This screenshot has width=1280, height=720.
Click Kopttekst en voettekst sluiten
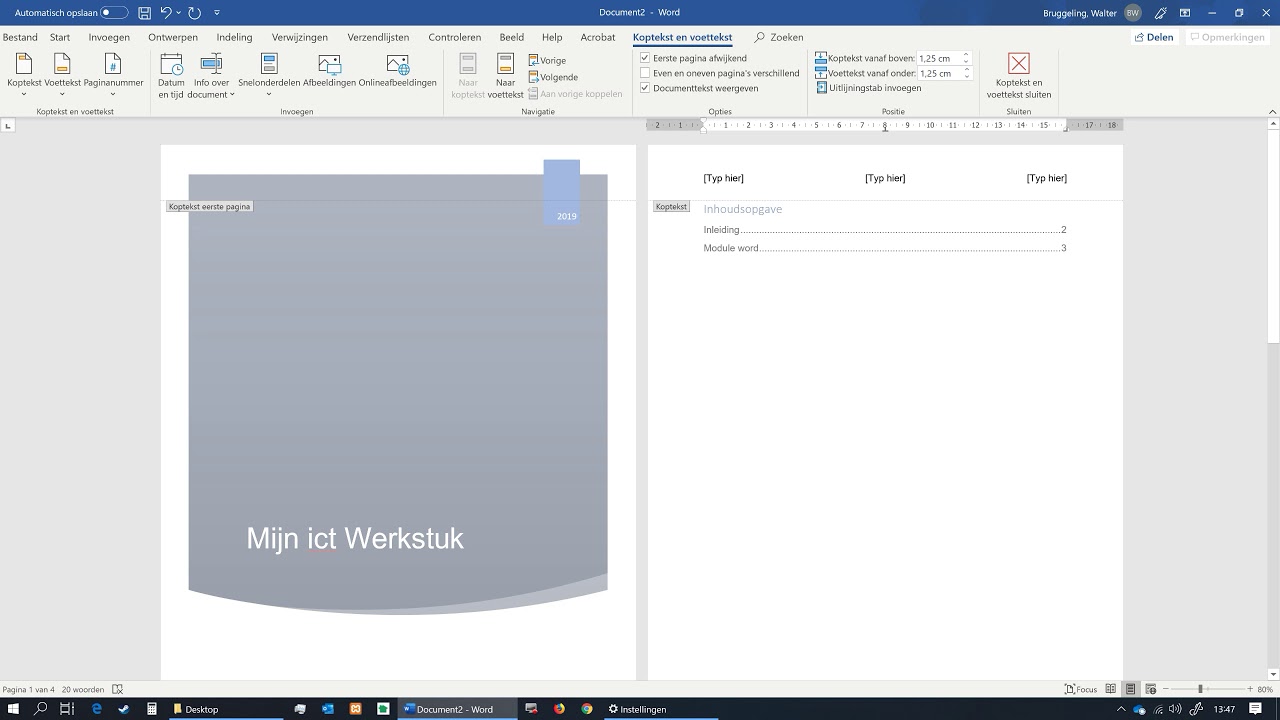point(1018,75)
